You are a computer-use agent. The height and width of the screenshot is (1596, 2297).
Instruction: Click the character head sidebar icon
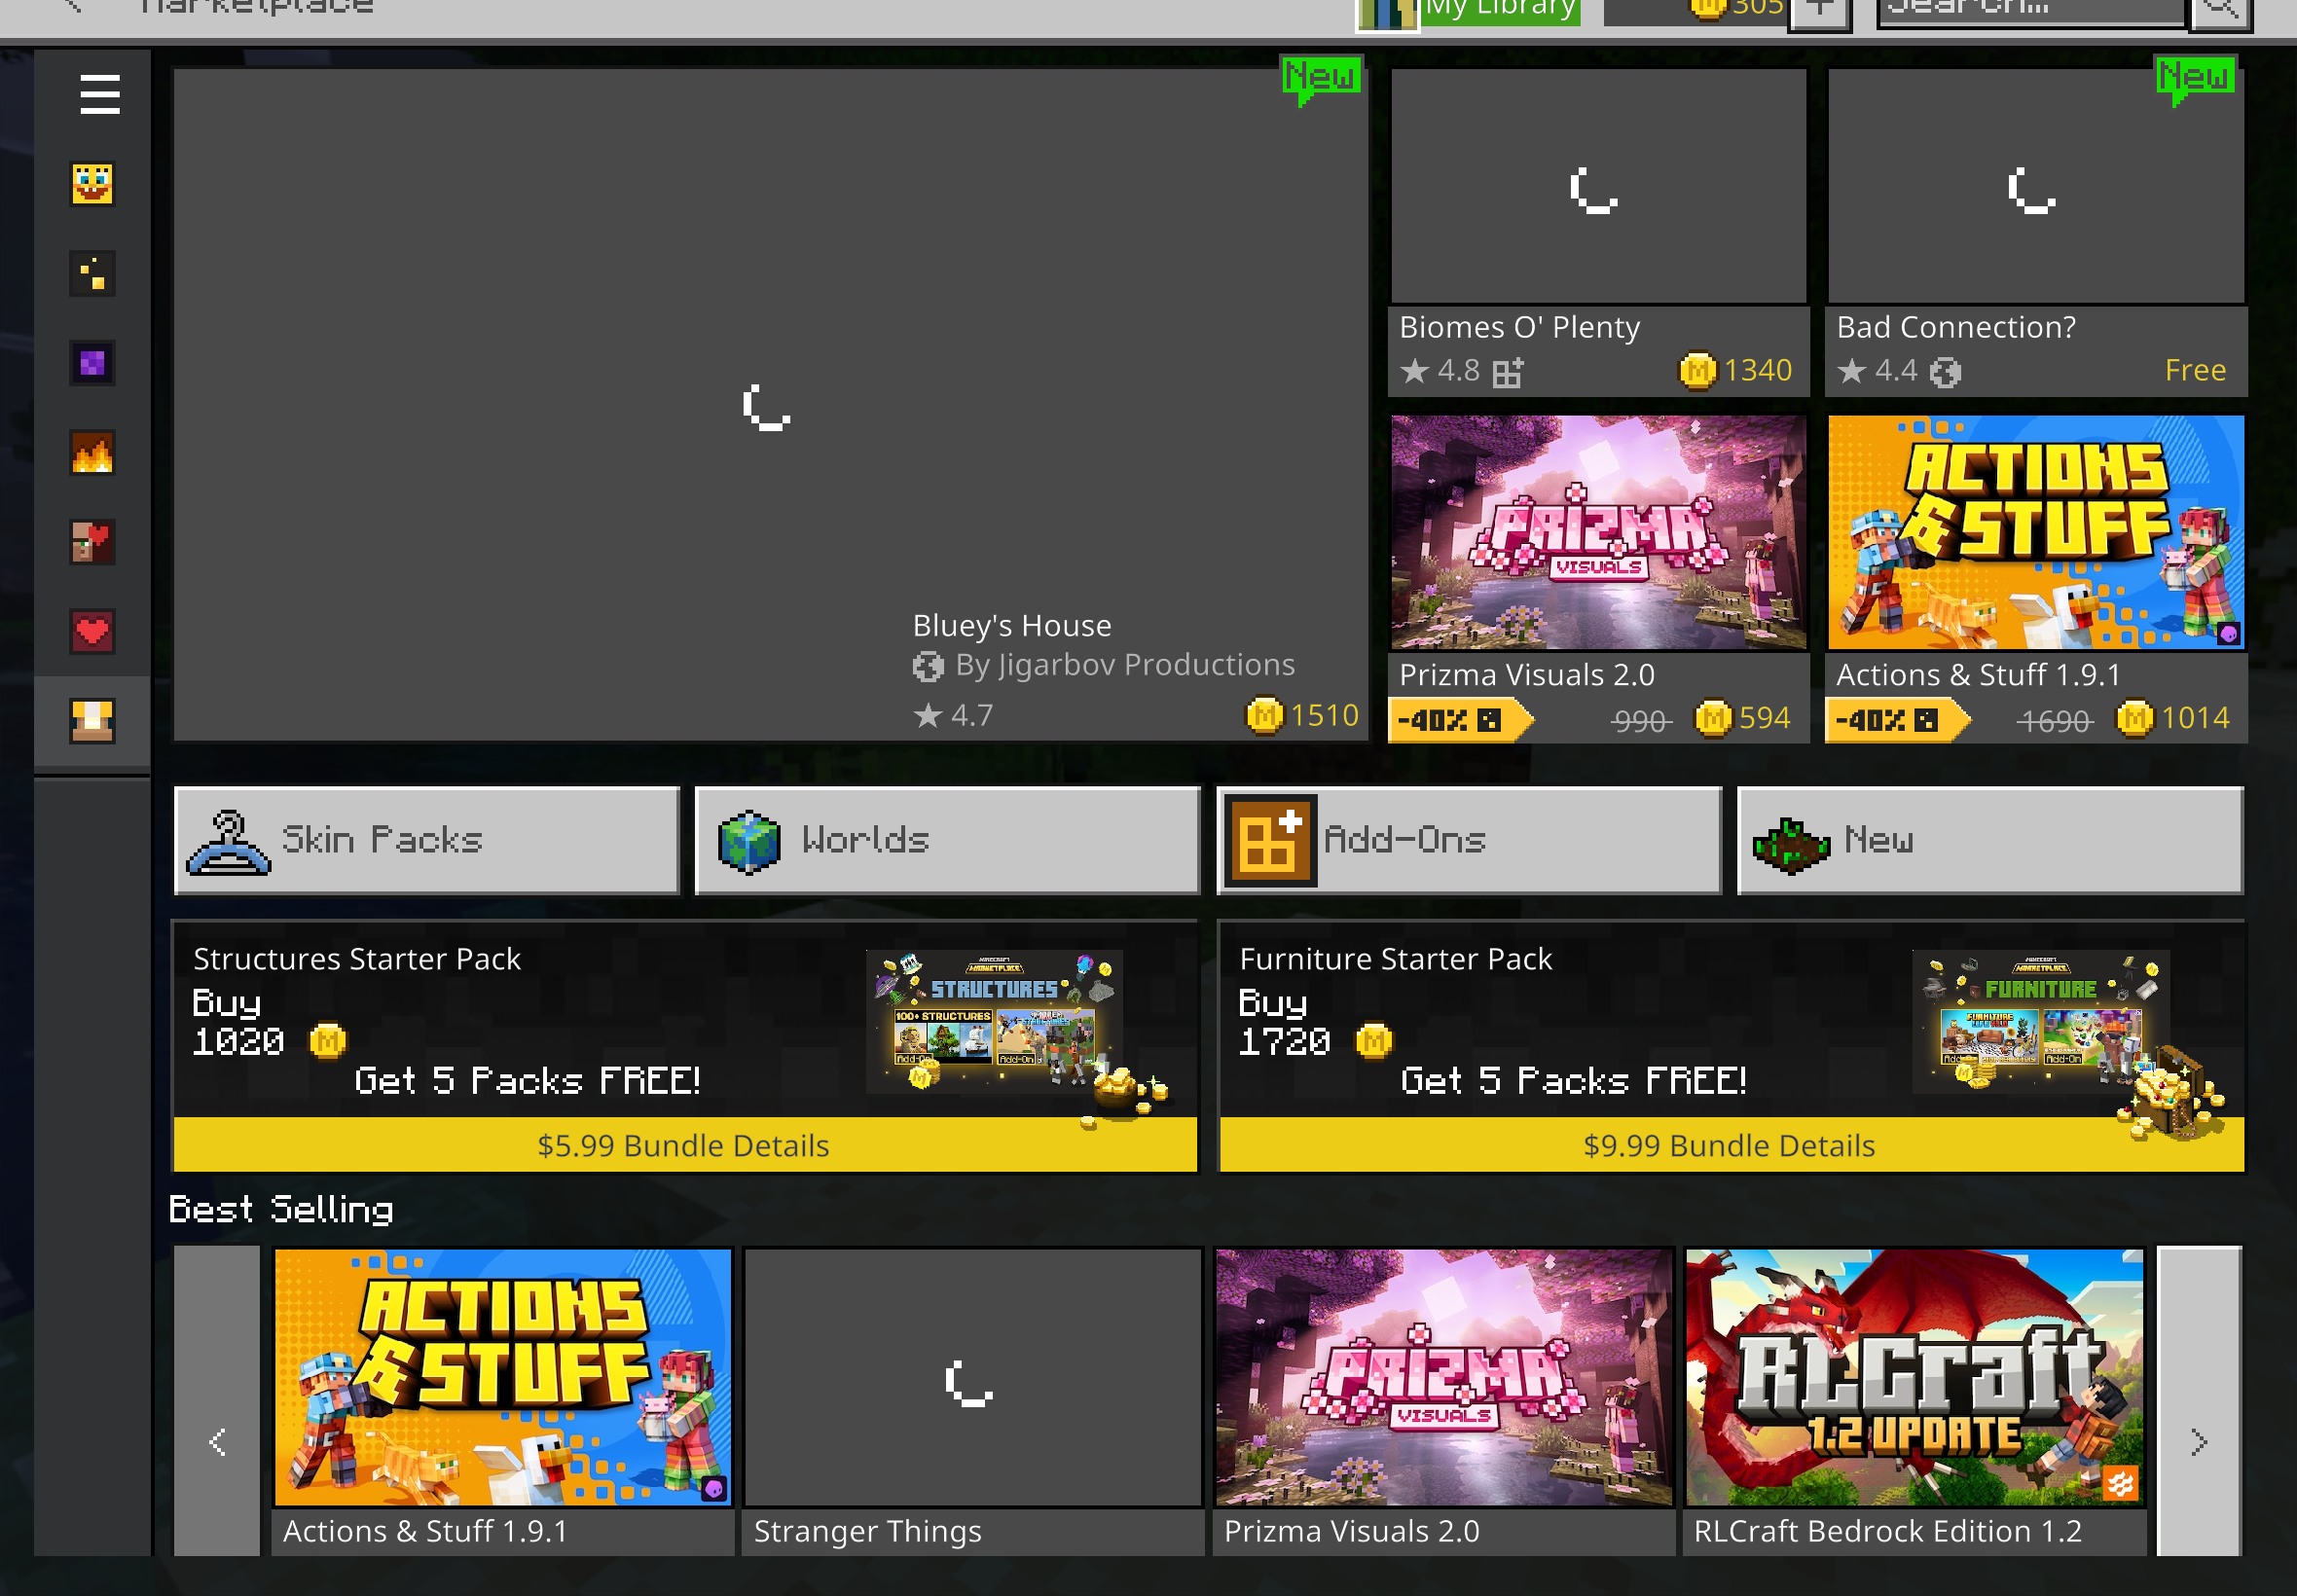[92, 721]
